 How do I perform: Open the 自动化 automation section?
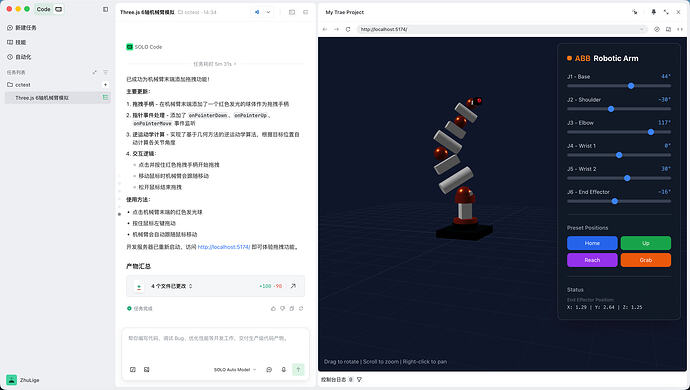[x=19, y=57]
